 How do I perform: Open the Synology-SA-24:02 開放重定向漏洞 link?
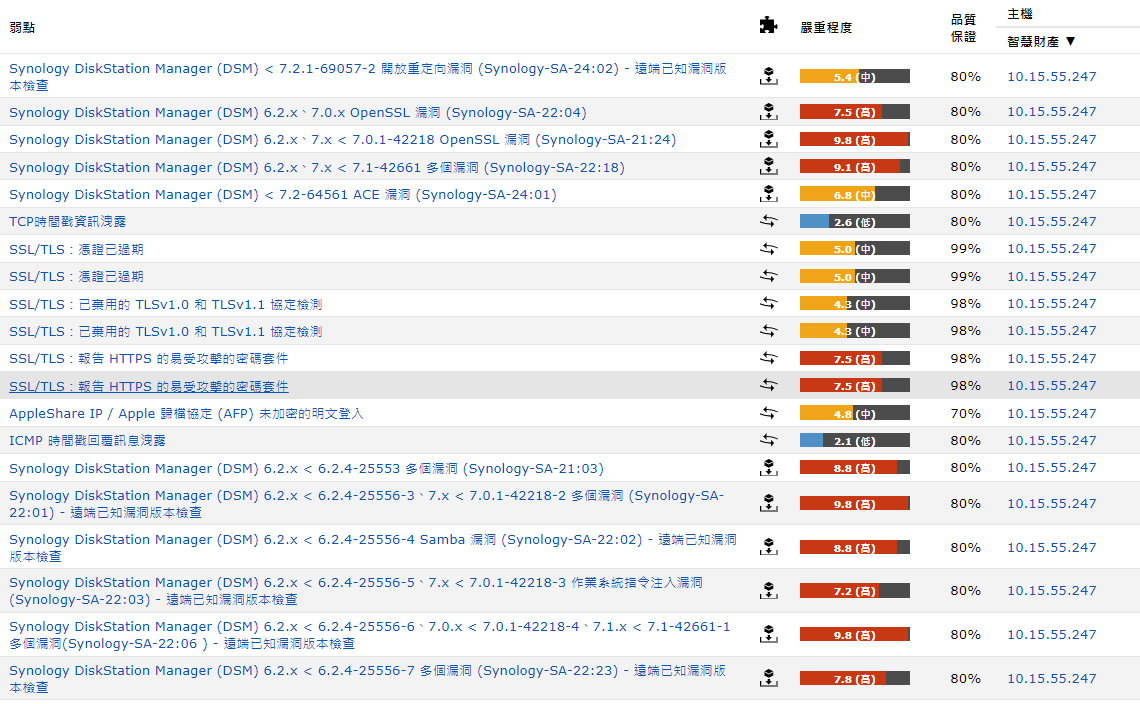pos(367,69)
